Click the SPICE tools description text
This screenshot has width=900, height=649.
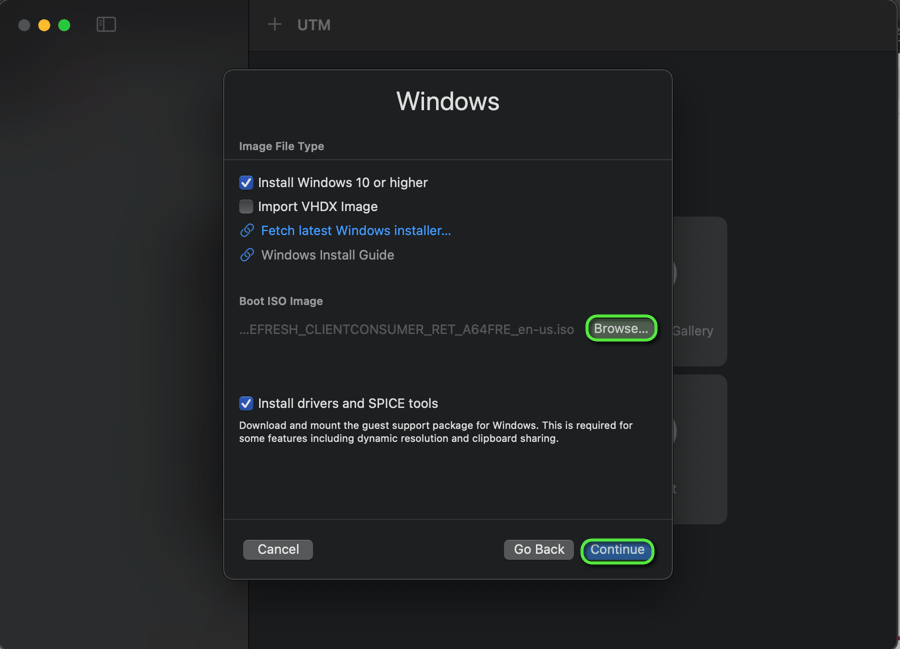coord(435,432)
